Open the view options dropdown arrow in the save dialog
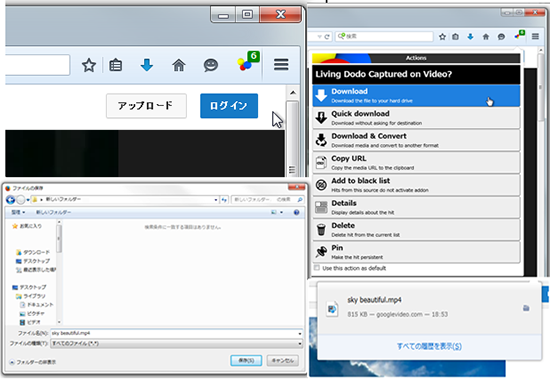Viewport: 550px width, 380px height. coord(281,212)
